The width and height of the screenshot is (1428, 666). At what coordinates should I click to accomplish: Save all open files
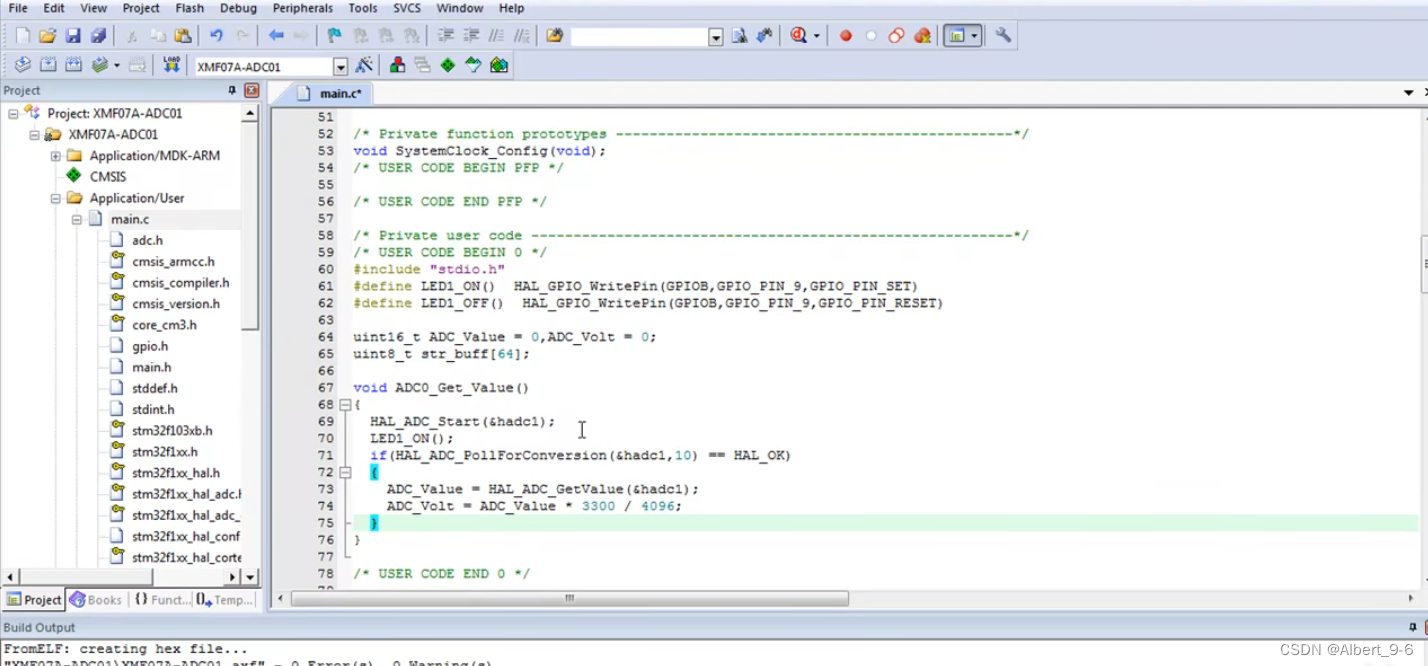tap(97, 35)
